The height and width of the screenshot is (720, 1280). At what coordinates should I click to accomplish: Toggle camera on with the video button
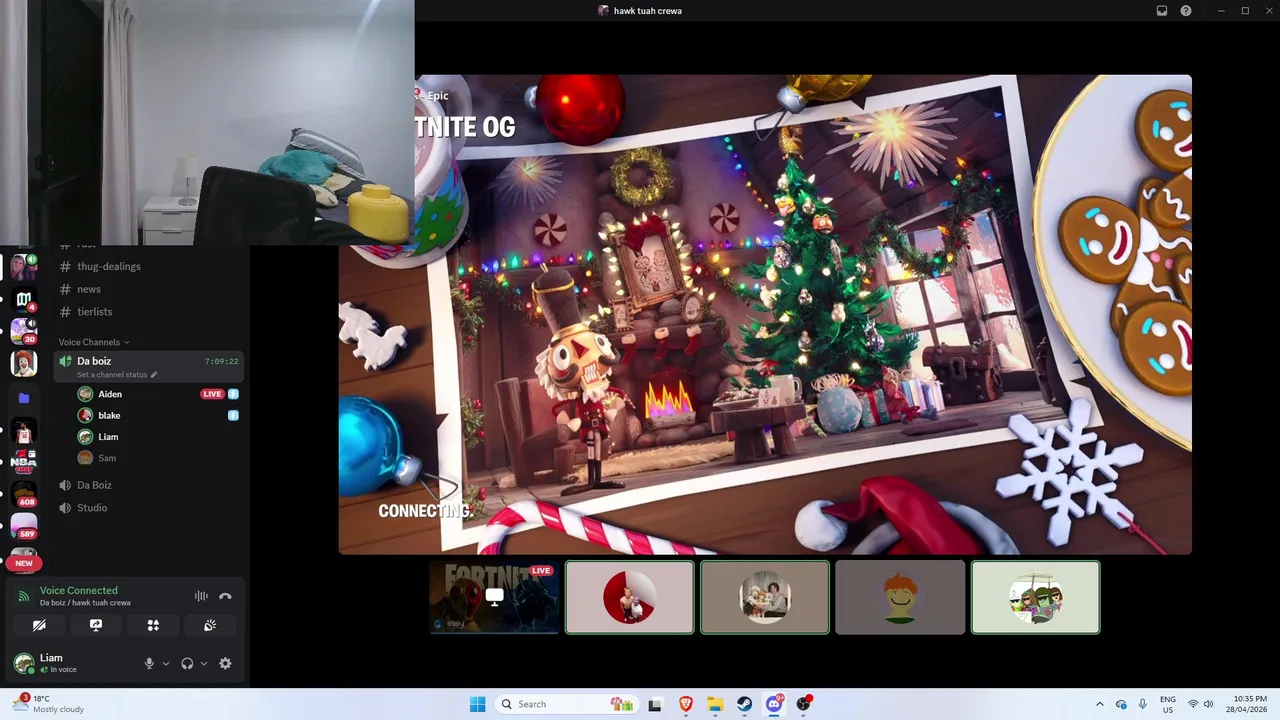tap(39, 625)
